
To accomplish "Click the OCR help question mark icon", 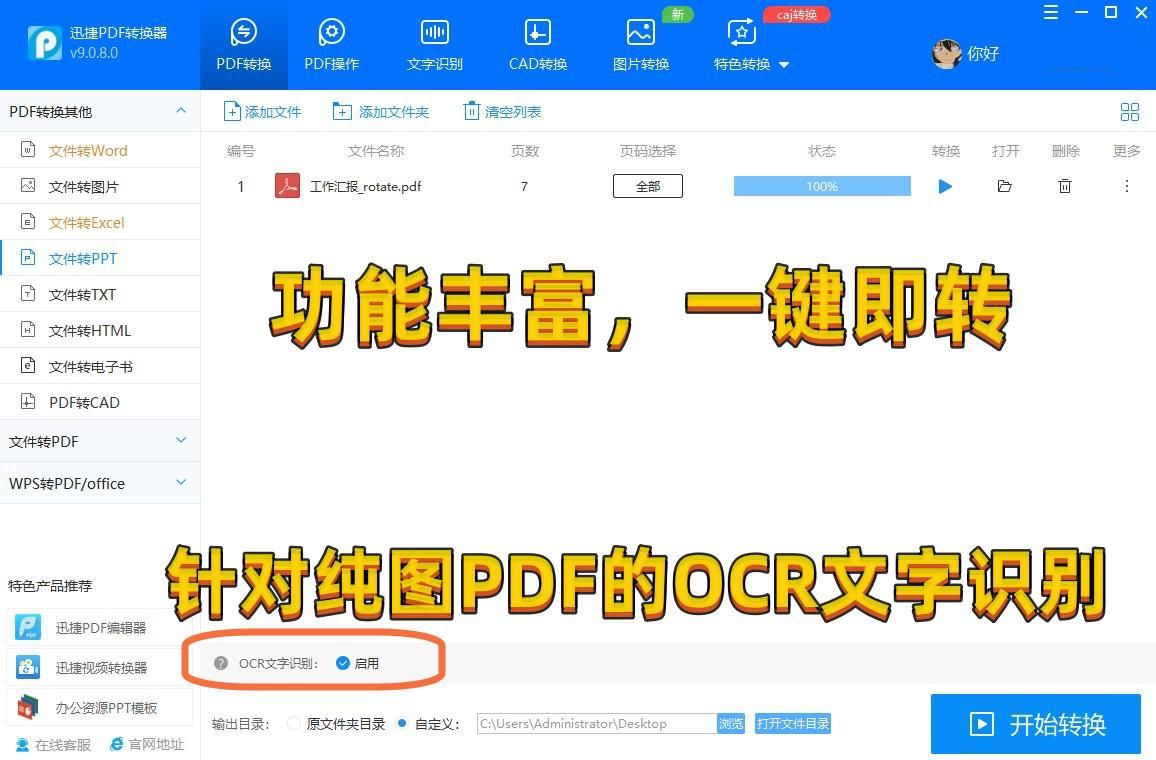I will [220, 663].
